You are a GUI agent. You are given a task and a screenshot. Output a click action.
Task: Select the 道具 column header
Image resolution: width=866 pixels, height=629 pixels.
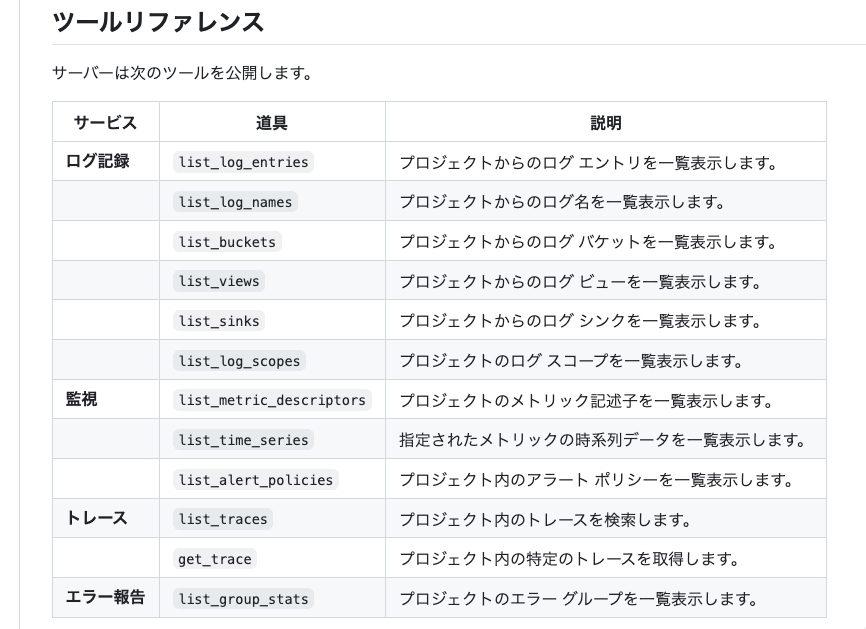[271, 122]
